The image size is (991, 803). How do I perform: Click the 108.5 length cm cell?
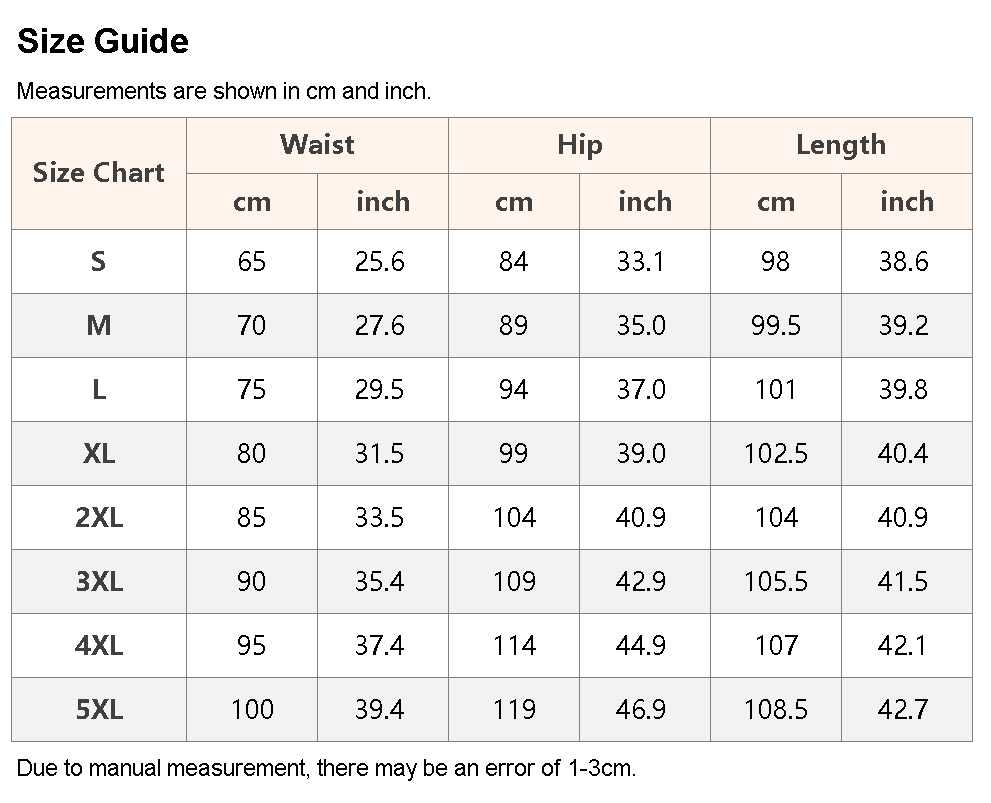pyautogui.click(x=776, y=709)
